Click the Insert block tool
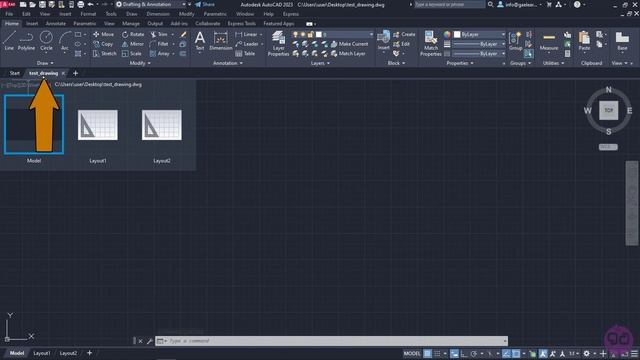This screenshot has height=360, width=640. (383, 41)
